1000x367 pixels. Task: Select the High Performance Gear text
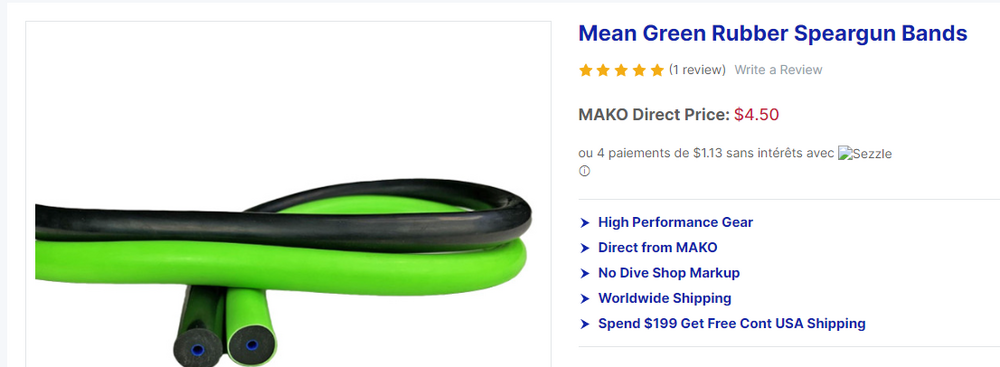[675, 222]
